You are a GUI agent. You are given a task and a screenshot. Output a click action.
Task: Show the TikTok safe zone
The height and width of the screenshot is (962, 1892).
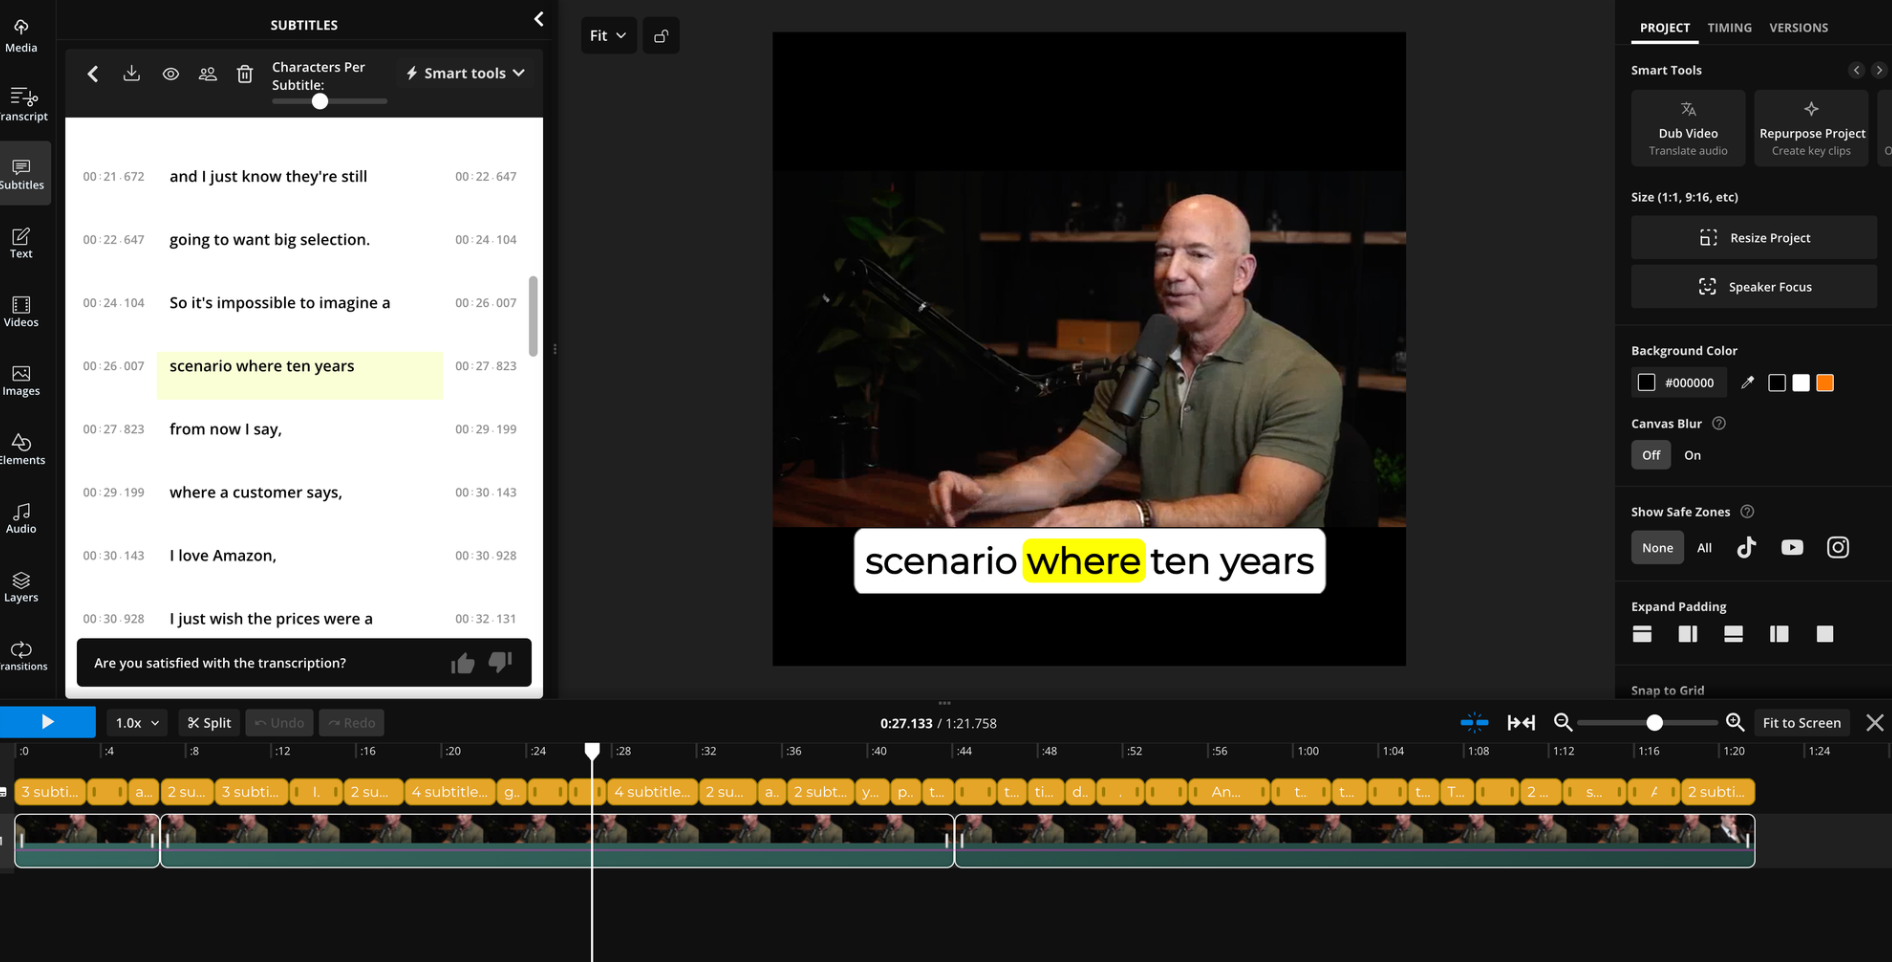coord(1746,547)
